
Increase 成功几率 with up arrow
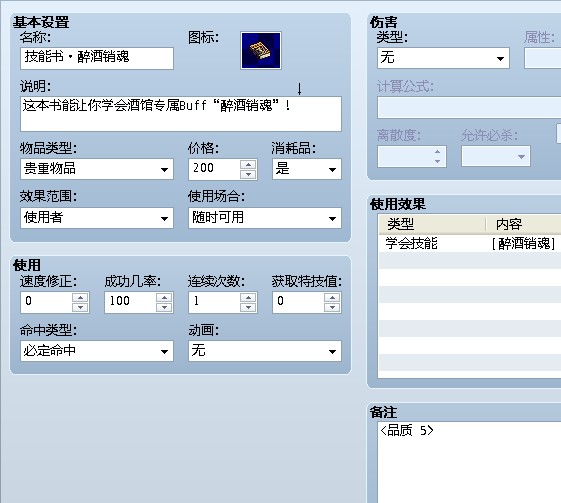[164, 297]
